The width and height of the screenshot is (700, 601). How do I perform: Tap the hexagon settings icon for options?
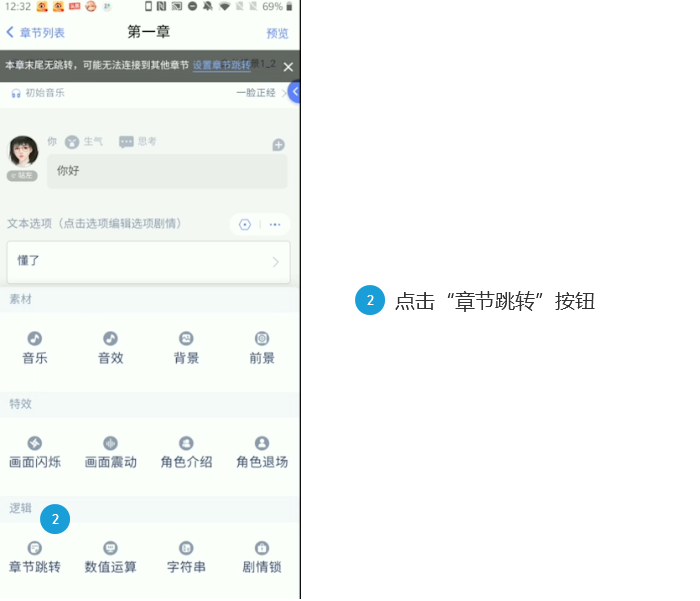pos(245,224)
